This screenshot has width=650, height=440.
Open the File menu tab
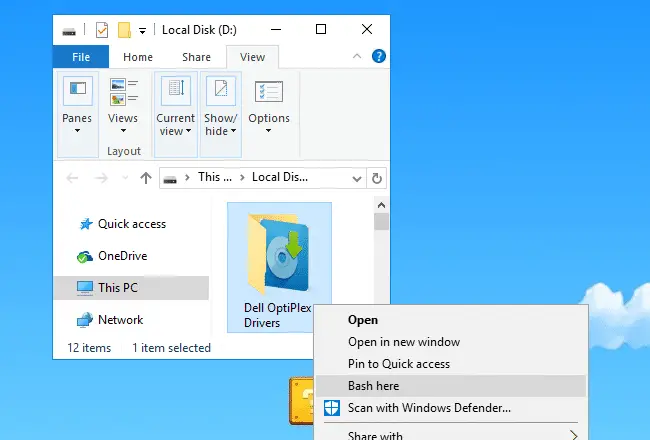click(x=81, y=57)
